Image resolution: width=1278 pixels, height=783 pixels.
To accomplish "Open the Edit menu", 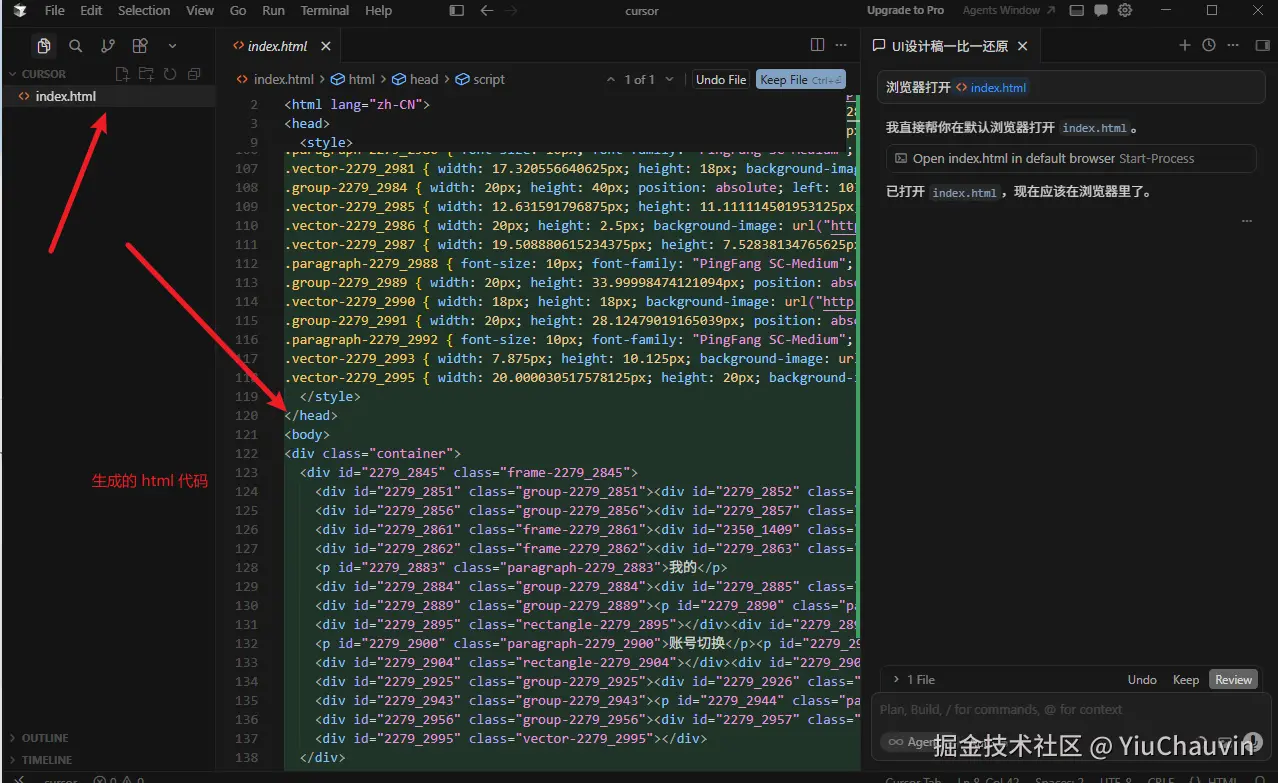I will pyautogui.click(x=91, y=10).
